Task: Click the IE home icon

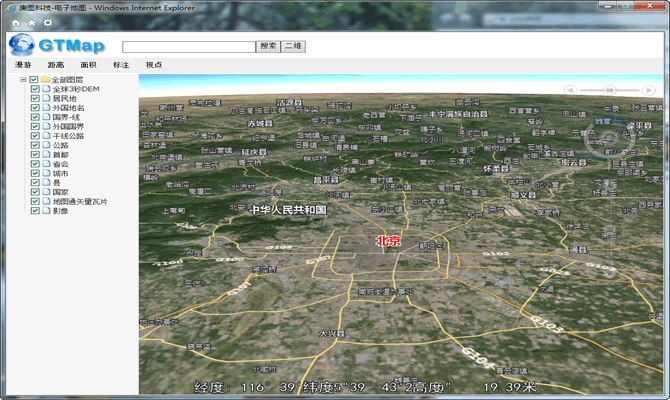Action: pyautogui.click(x=16, y=22)
